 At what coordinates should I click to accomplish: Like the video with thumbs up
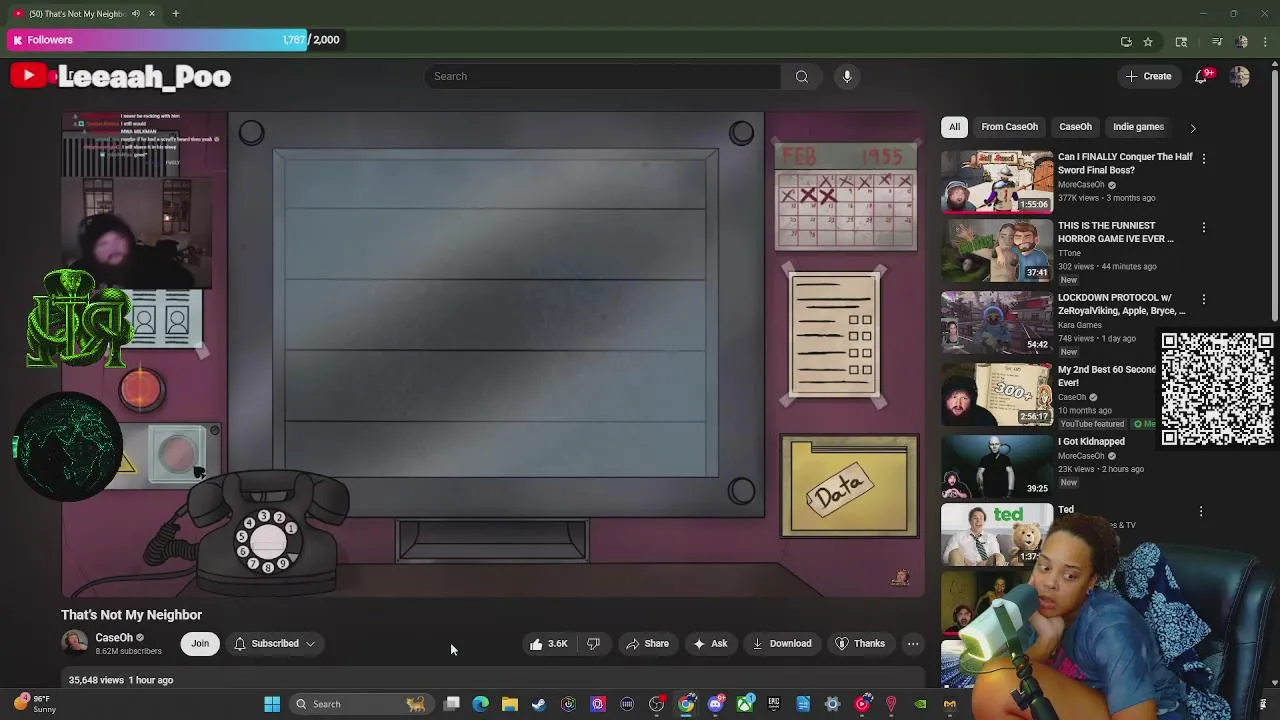[548, 644]
